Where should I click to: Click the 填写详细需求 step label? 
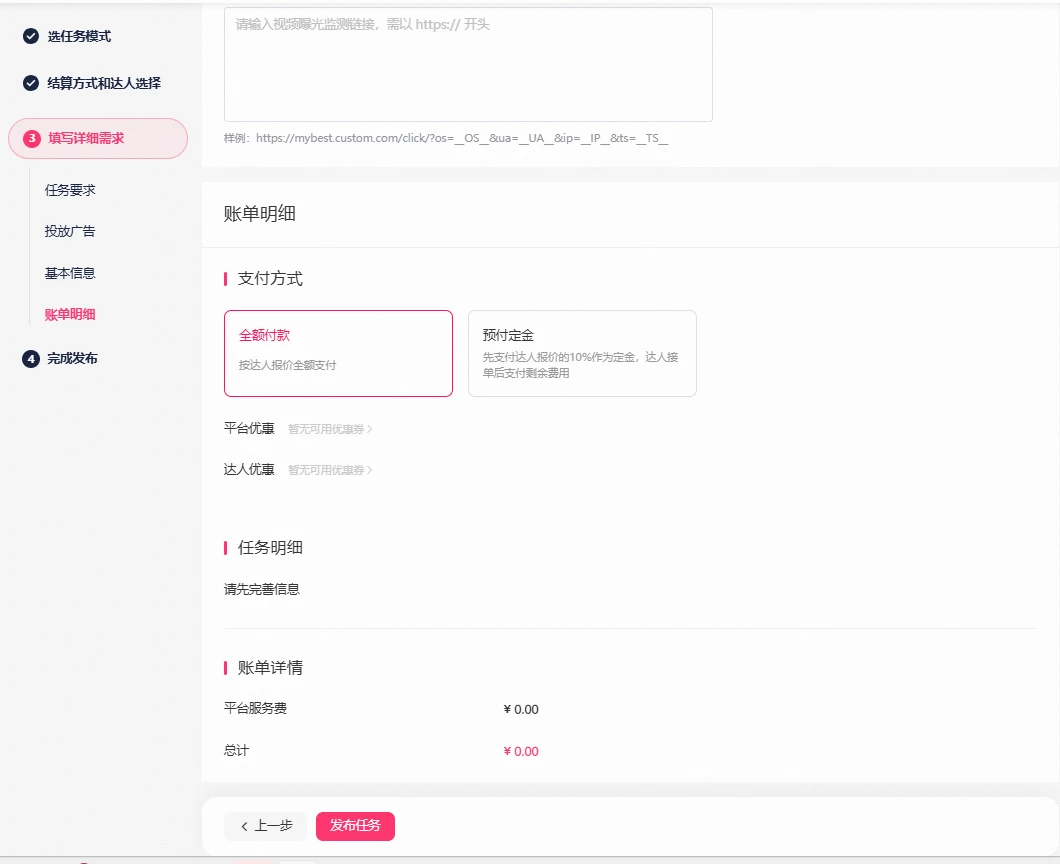tap(86, 139)
